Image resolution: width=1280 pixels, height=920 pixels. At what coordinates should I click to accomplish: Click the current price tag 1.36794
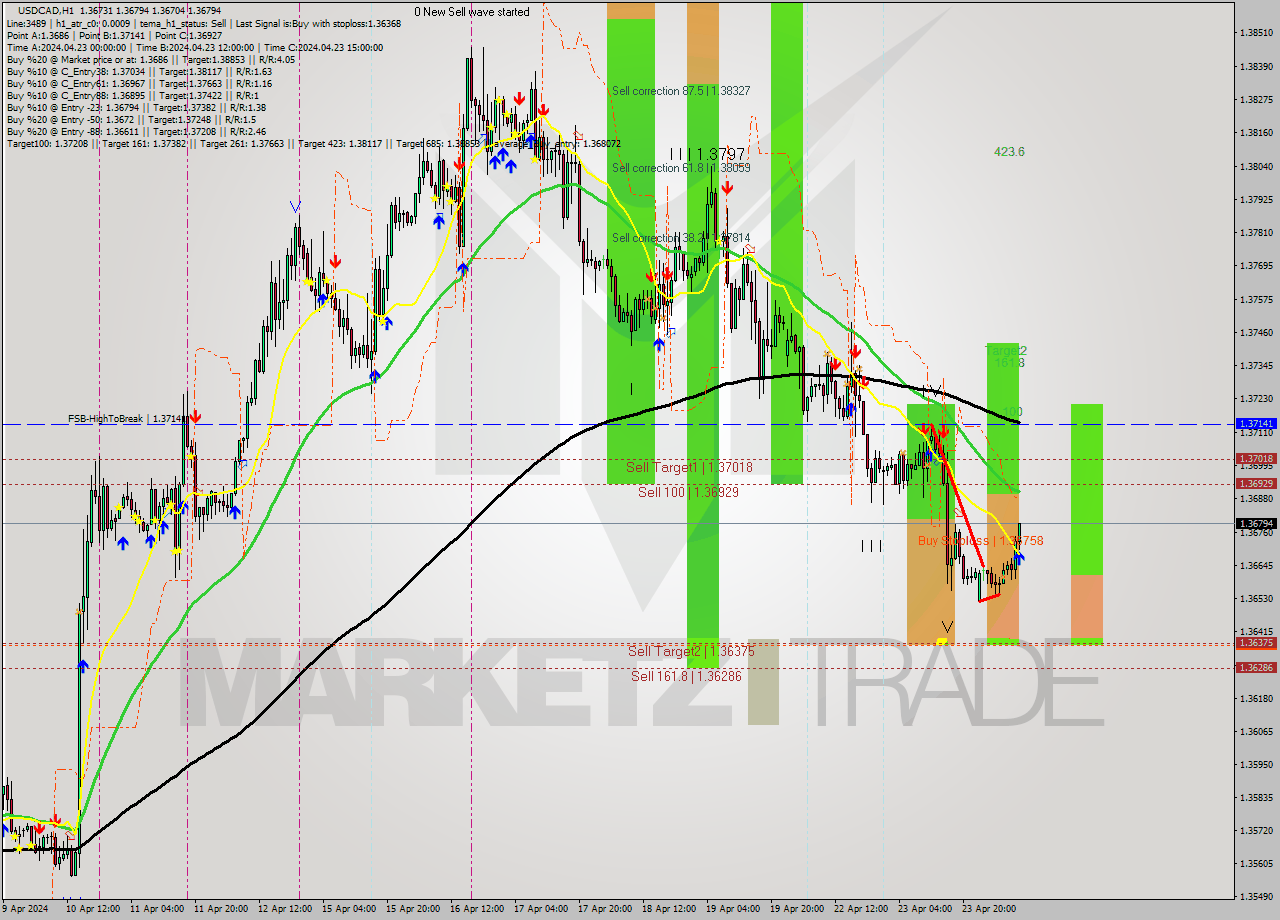pyautogui.click(x=1255, y=523)
